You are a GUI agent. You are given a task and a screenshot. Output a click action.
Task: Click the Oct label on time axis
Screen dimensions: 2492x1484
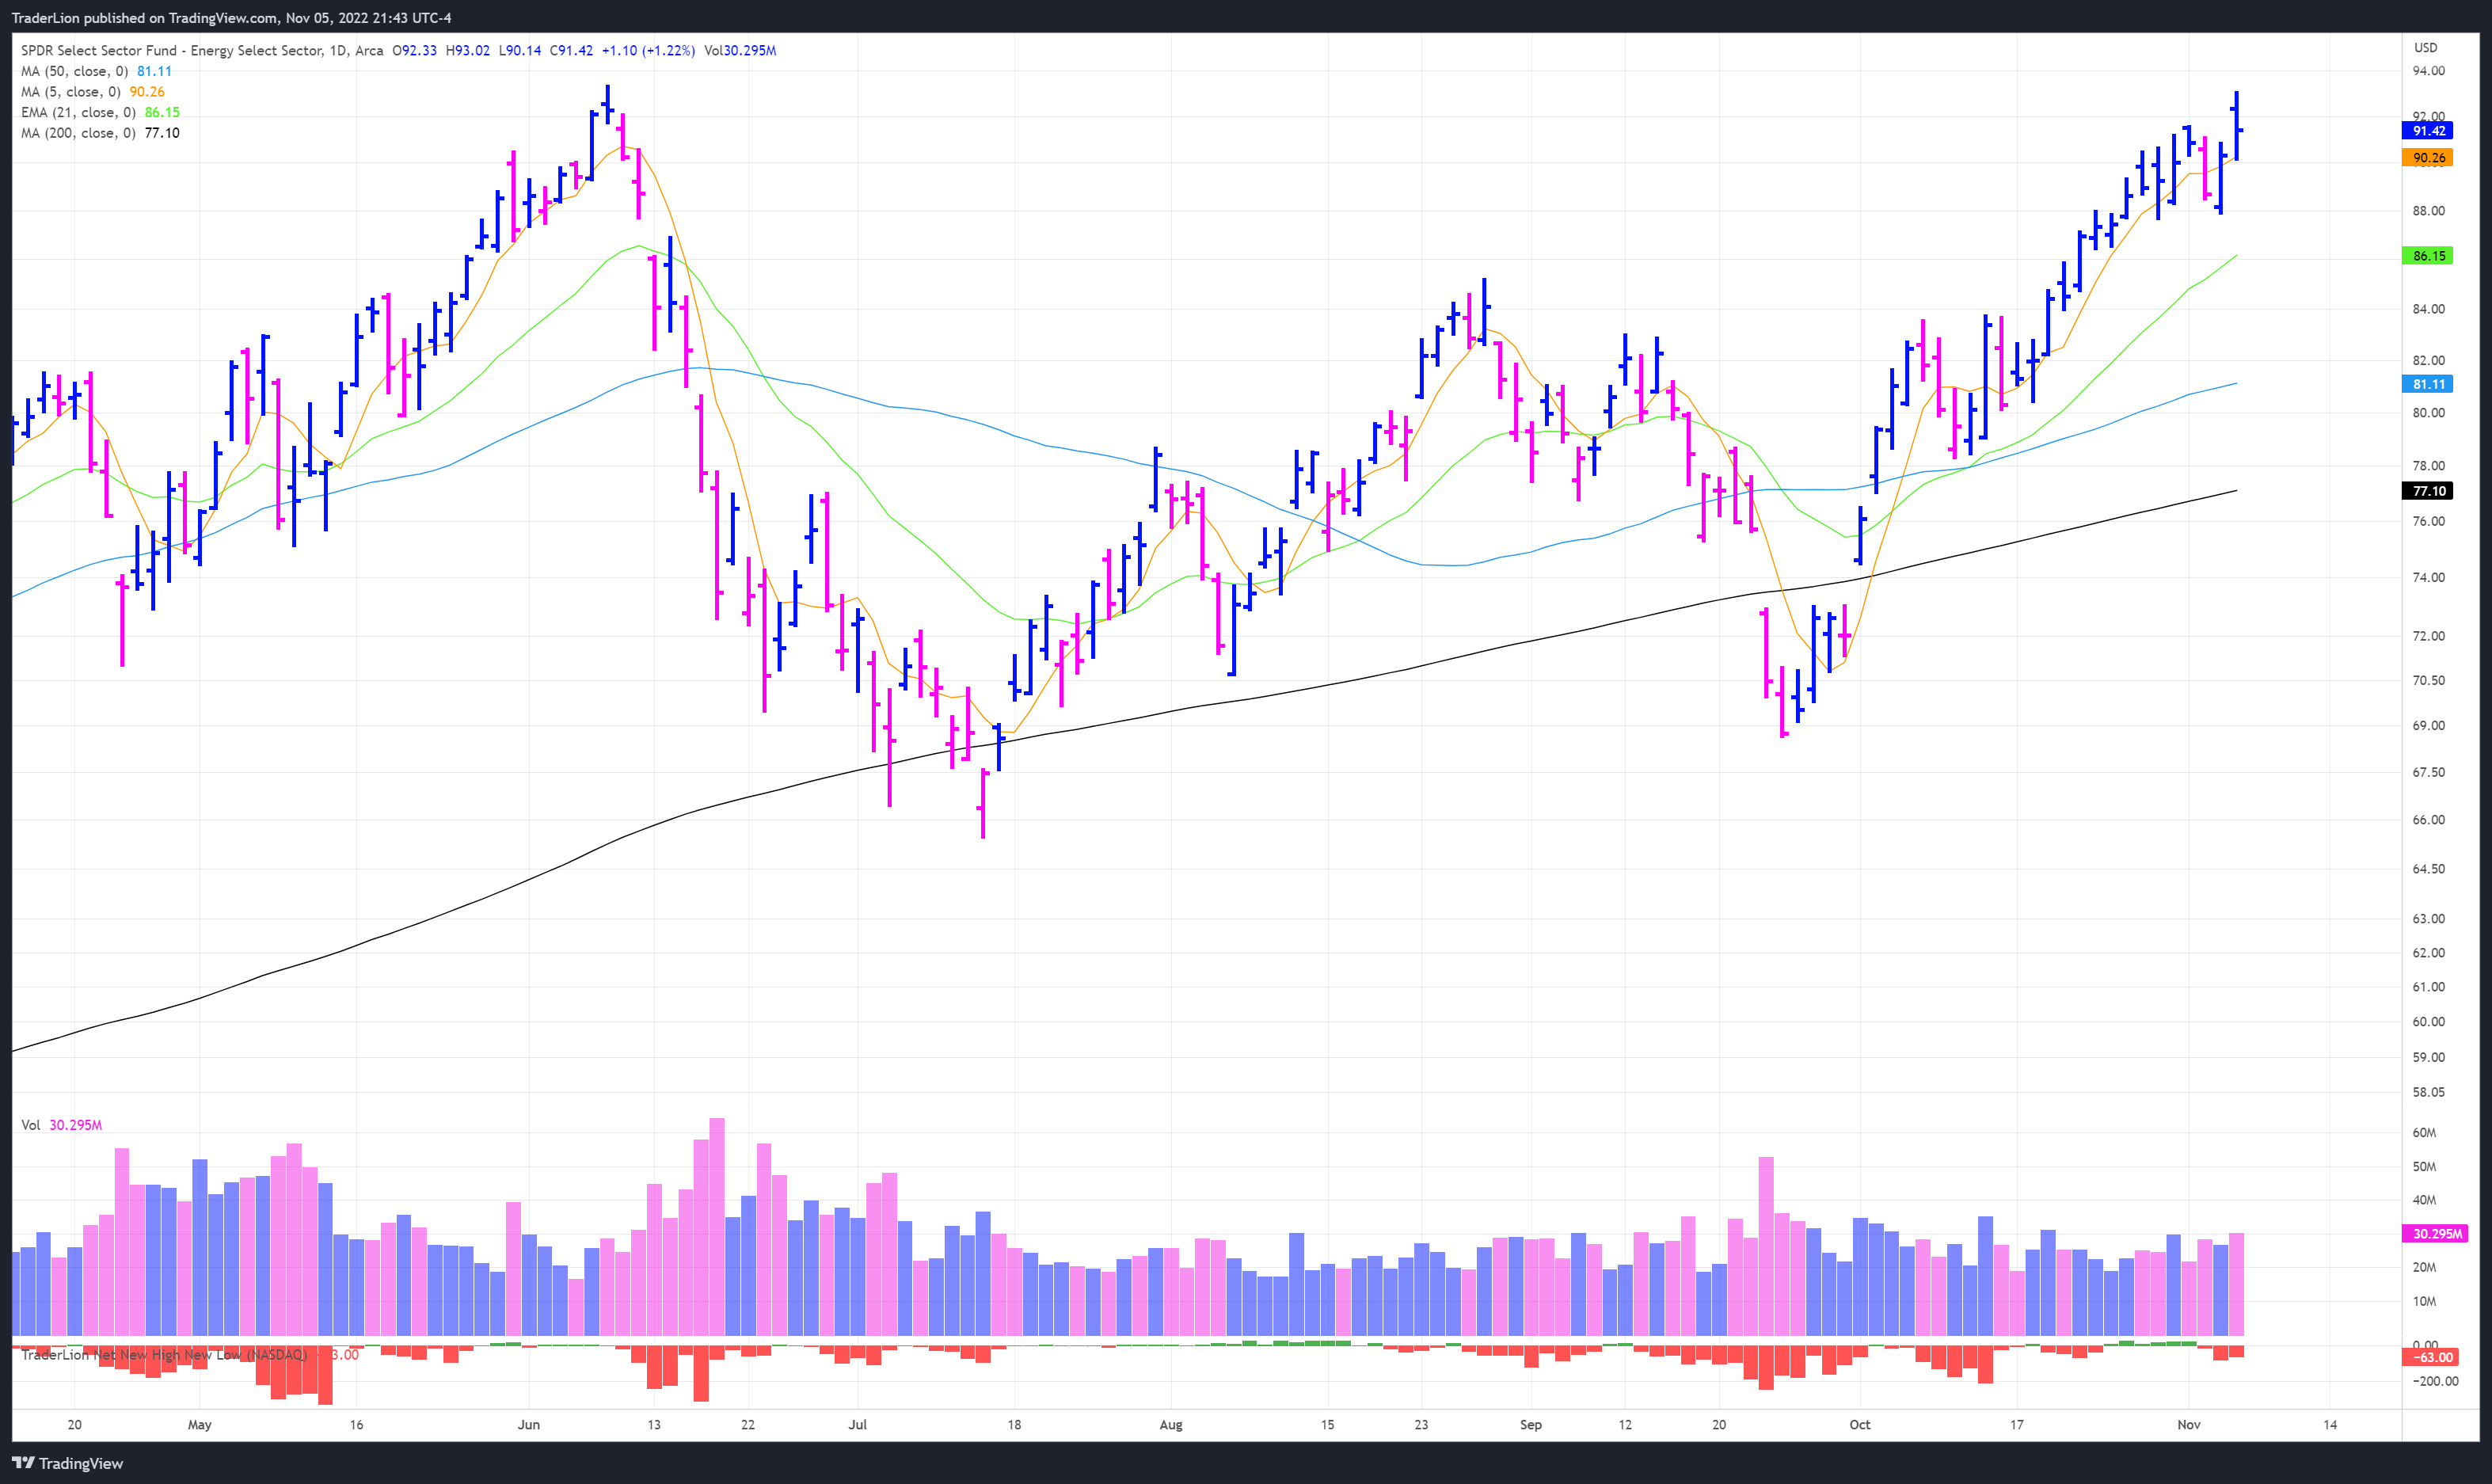(1860, 1425)
